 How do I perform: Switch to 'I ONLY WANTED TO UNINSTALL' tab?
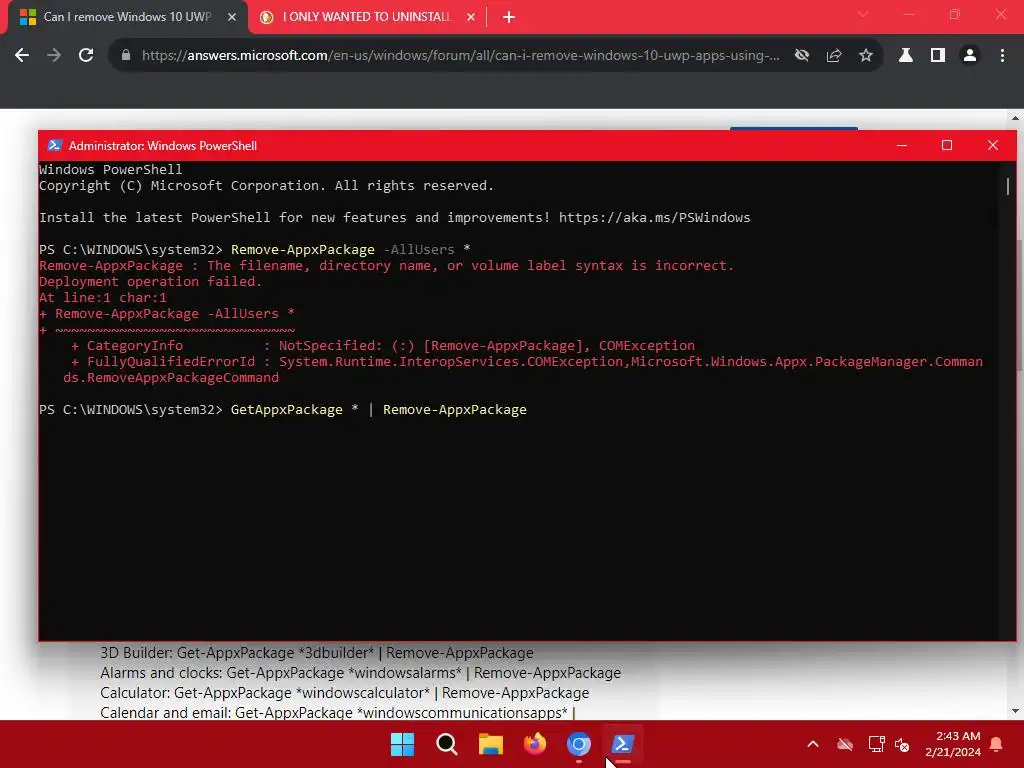(x=366, y=17)
